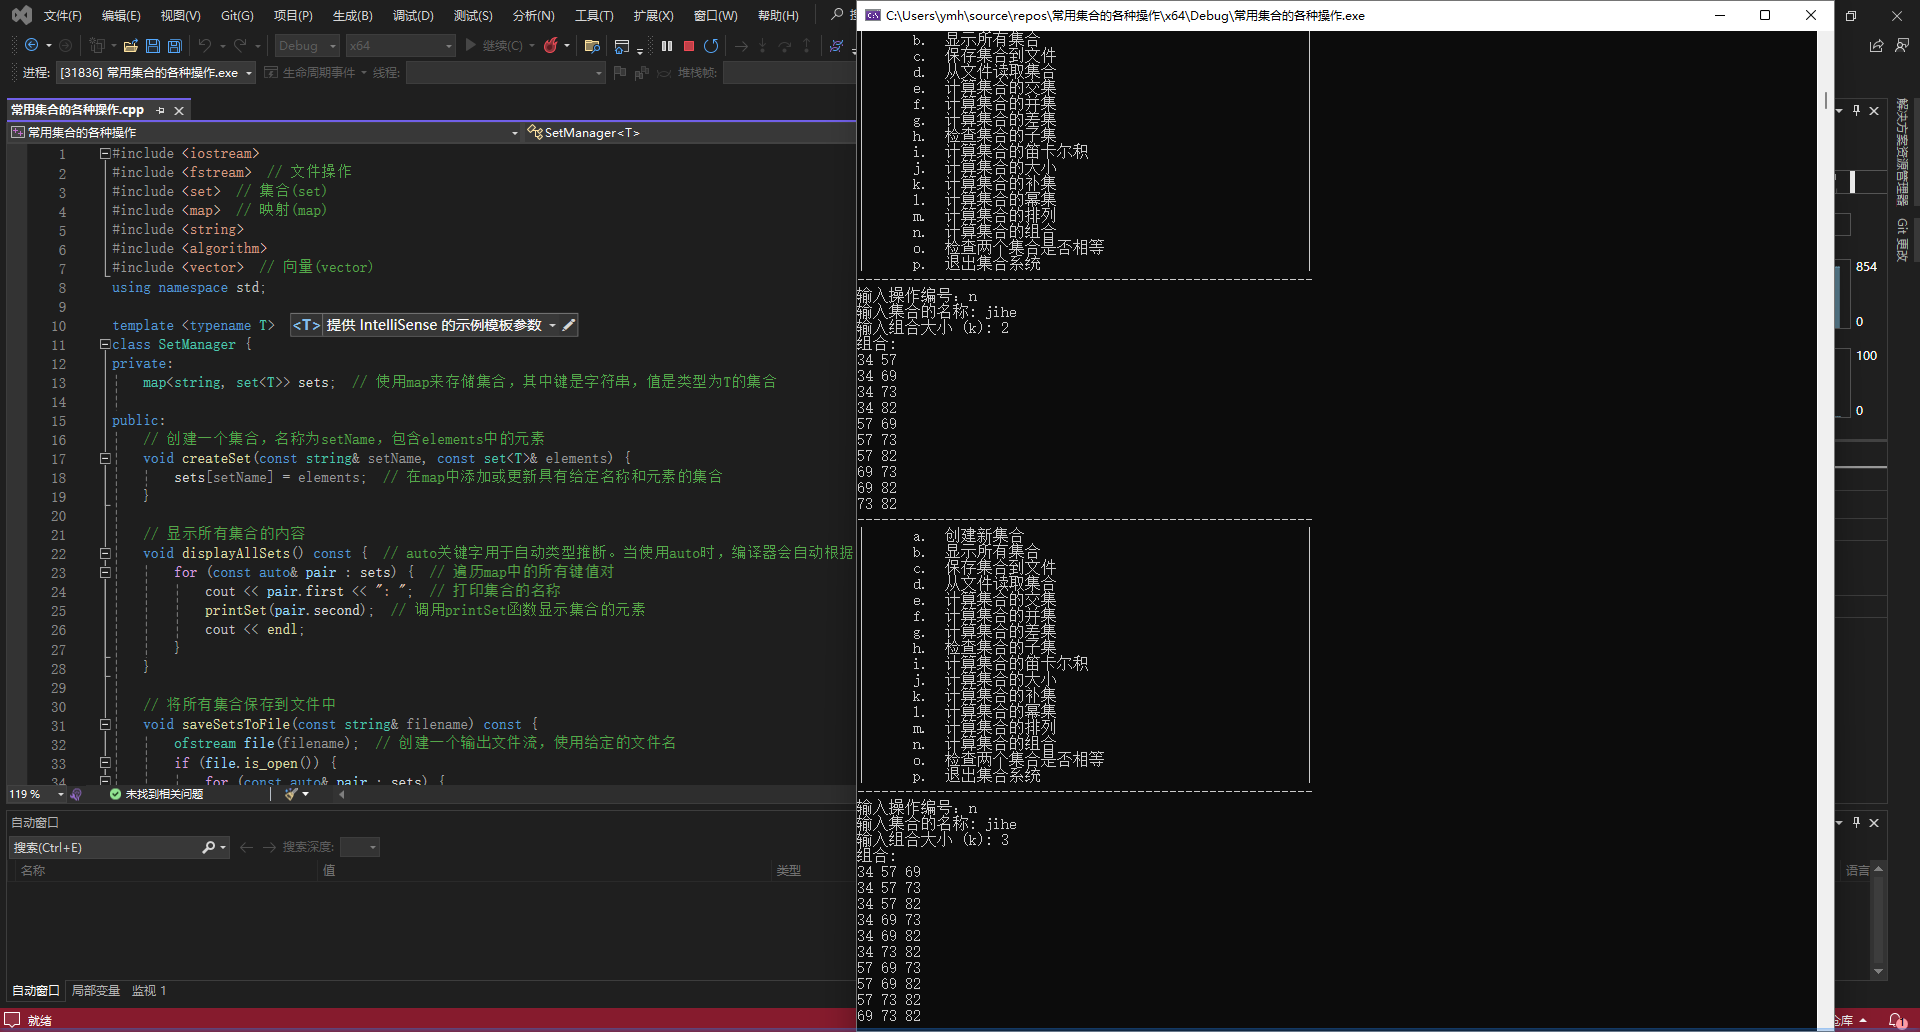
Task: Collapse the displayAllSets function at line 22
Action: point(104,553)
